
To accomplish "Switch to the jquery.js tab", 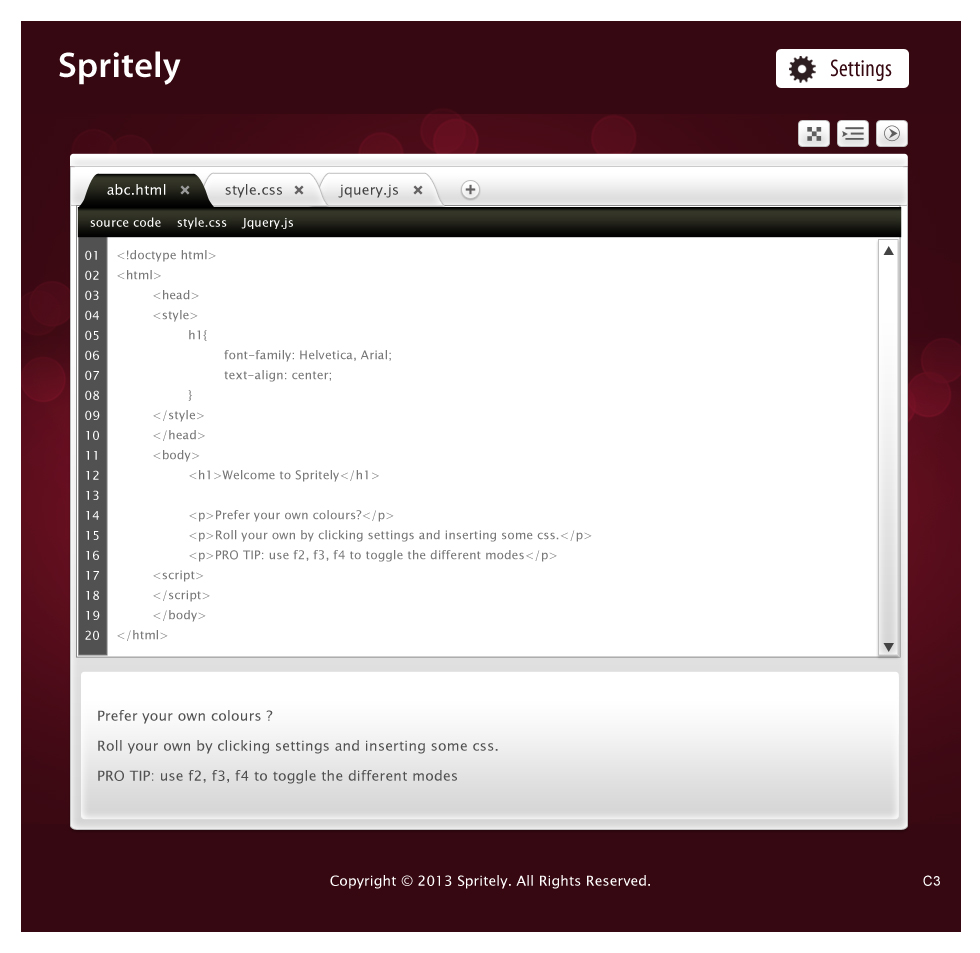I will pyautogui.click(x=369, y=190).
